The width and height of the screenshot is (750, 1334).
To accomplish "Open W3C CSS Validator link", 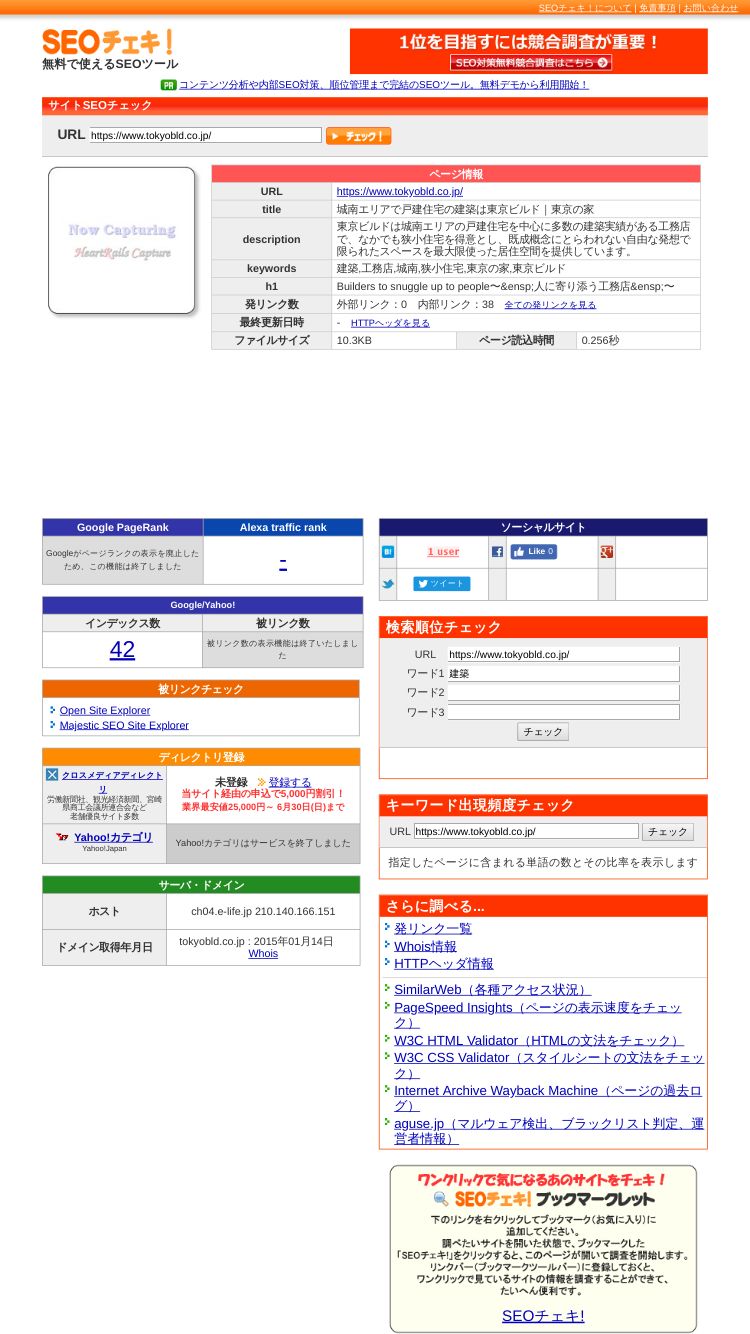I will click(x=549, y=1065).
